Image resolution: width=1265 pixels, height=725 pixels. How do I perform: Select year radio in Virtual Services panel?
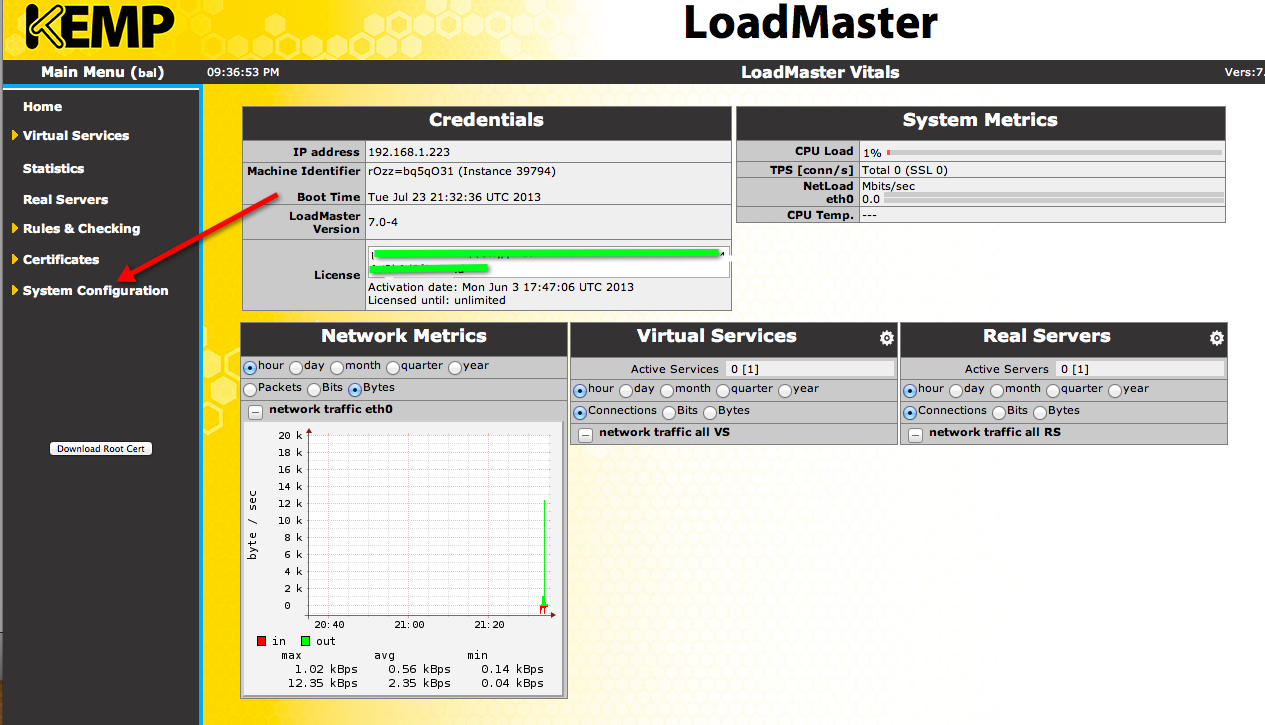785,390
